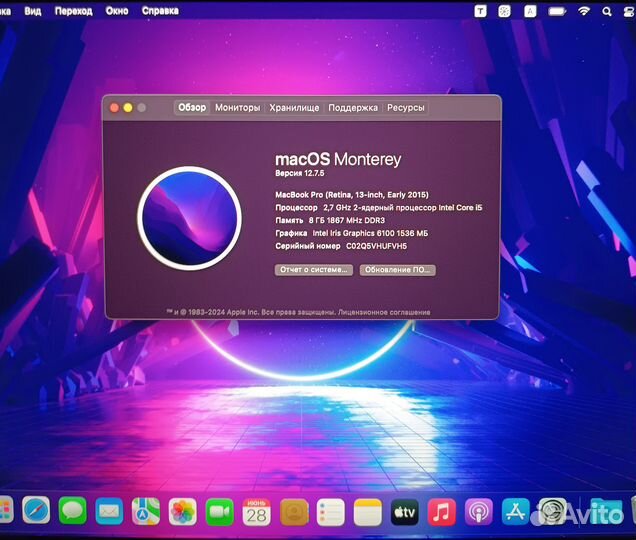Open Safari from the Dock
This screenshot has width=636, height=540.
pos(37,510)
